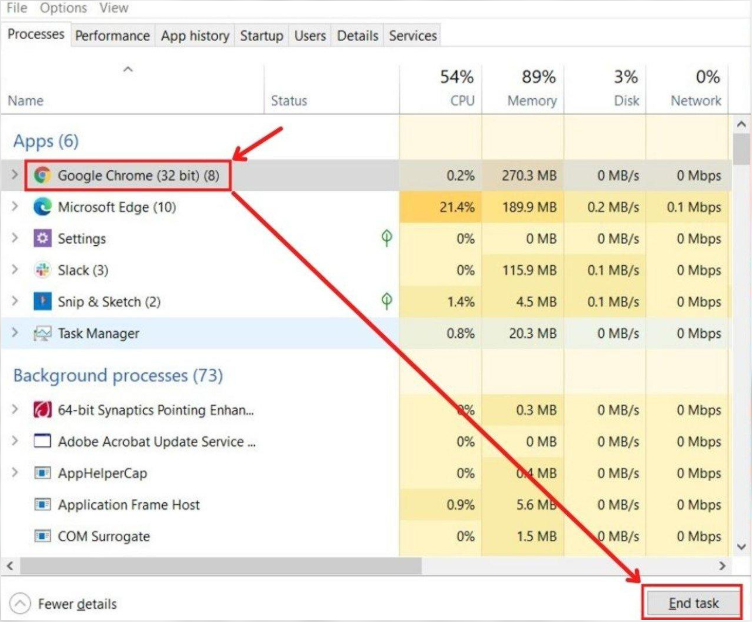752x622 pixels.
Task: Switch to the Performance tab
Action: (113, 36)
